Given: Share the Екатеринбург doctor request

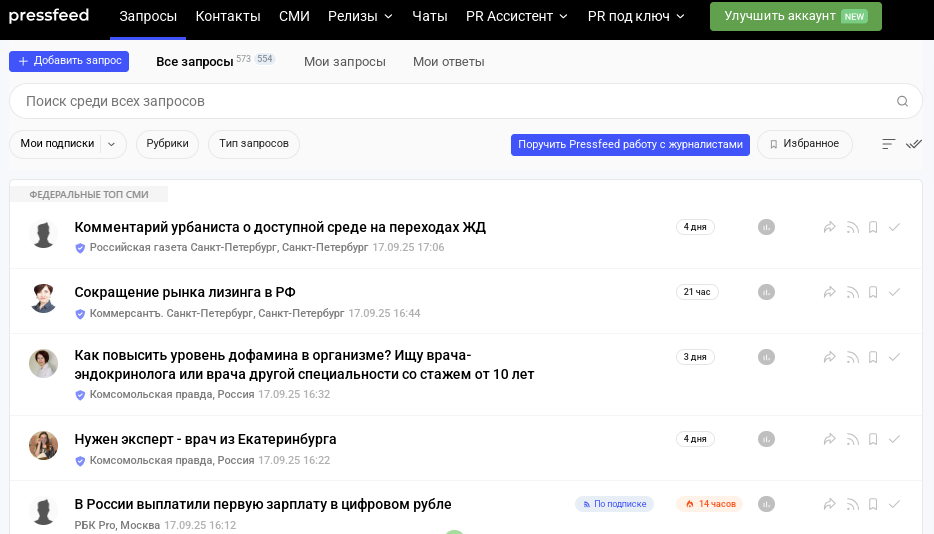Looking at the screenshot, I should coord(830,439).
